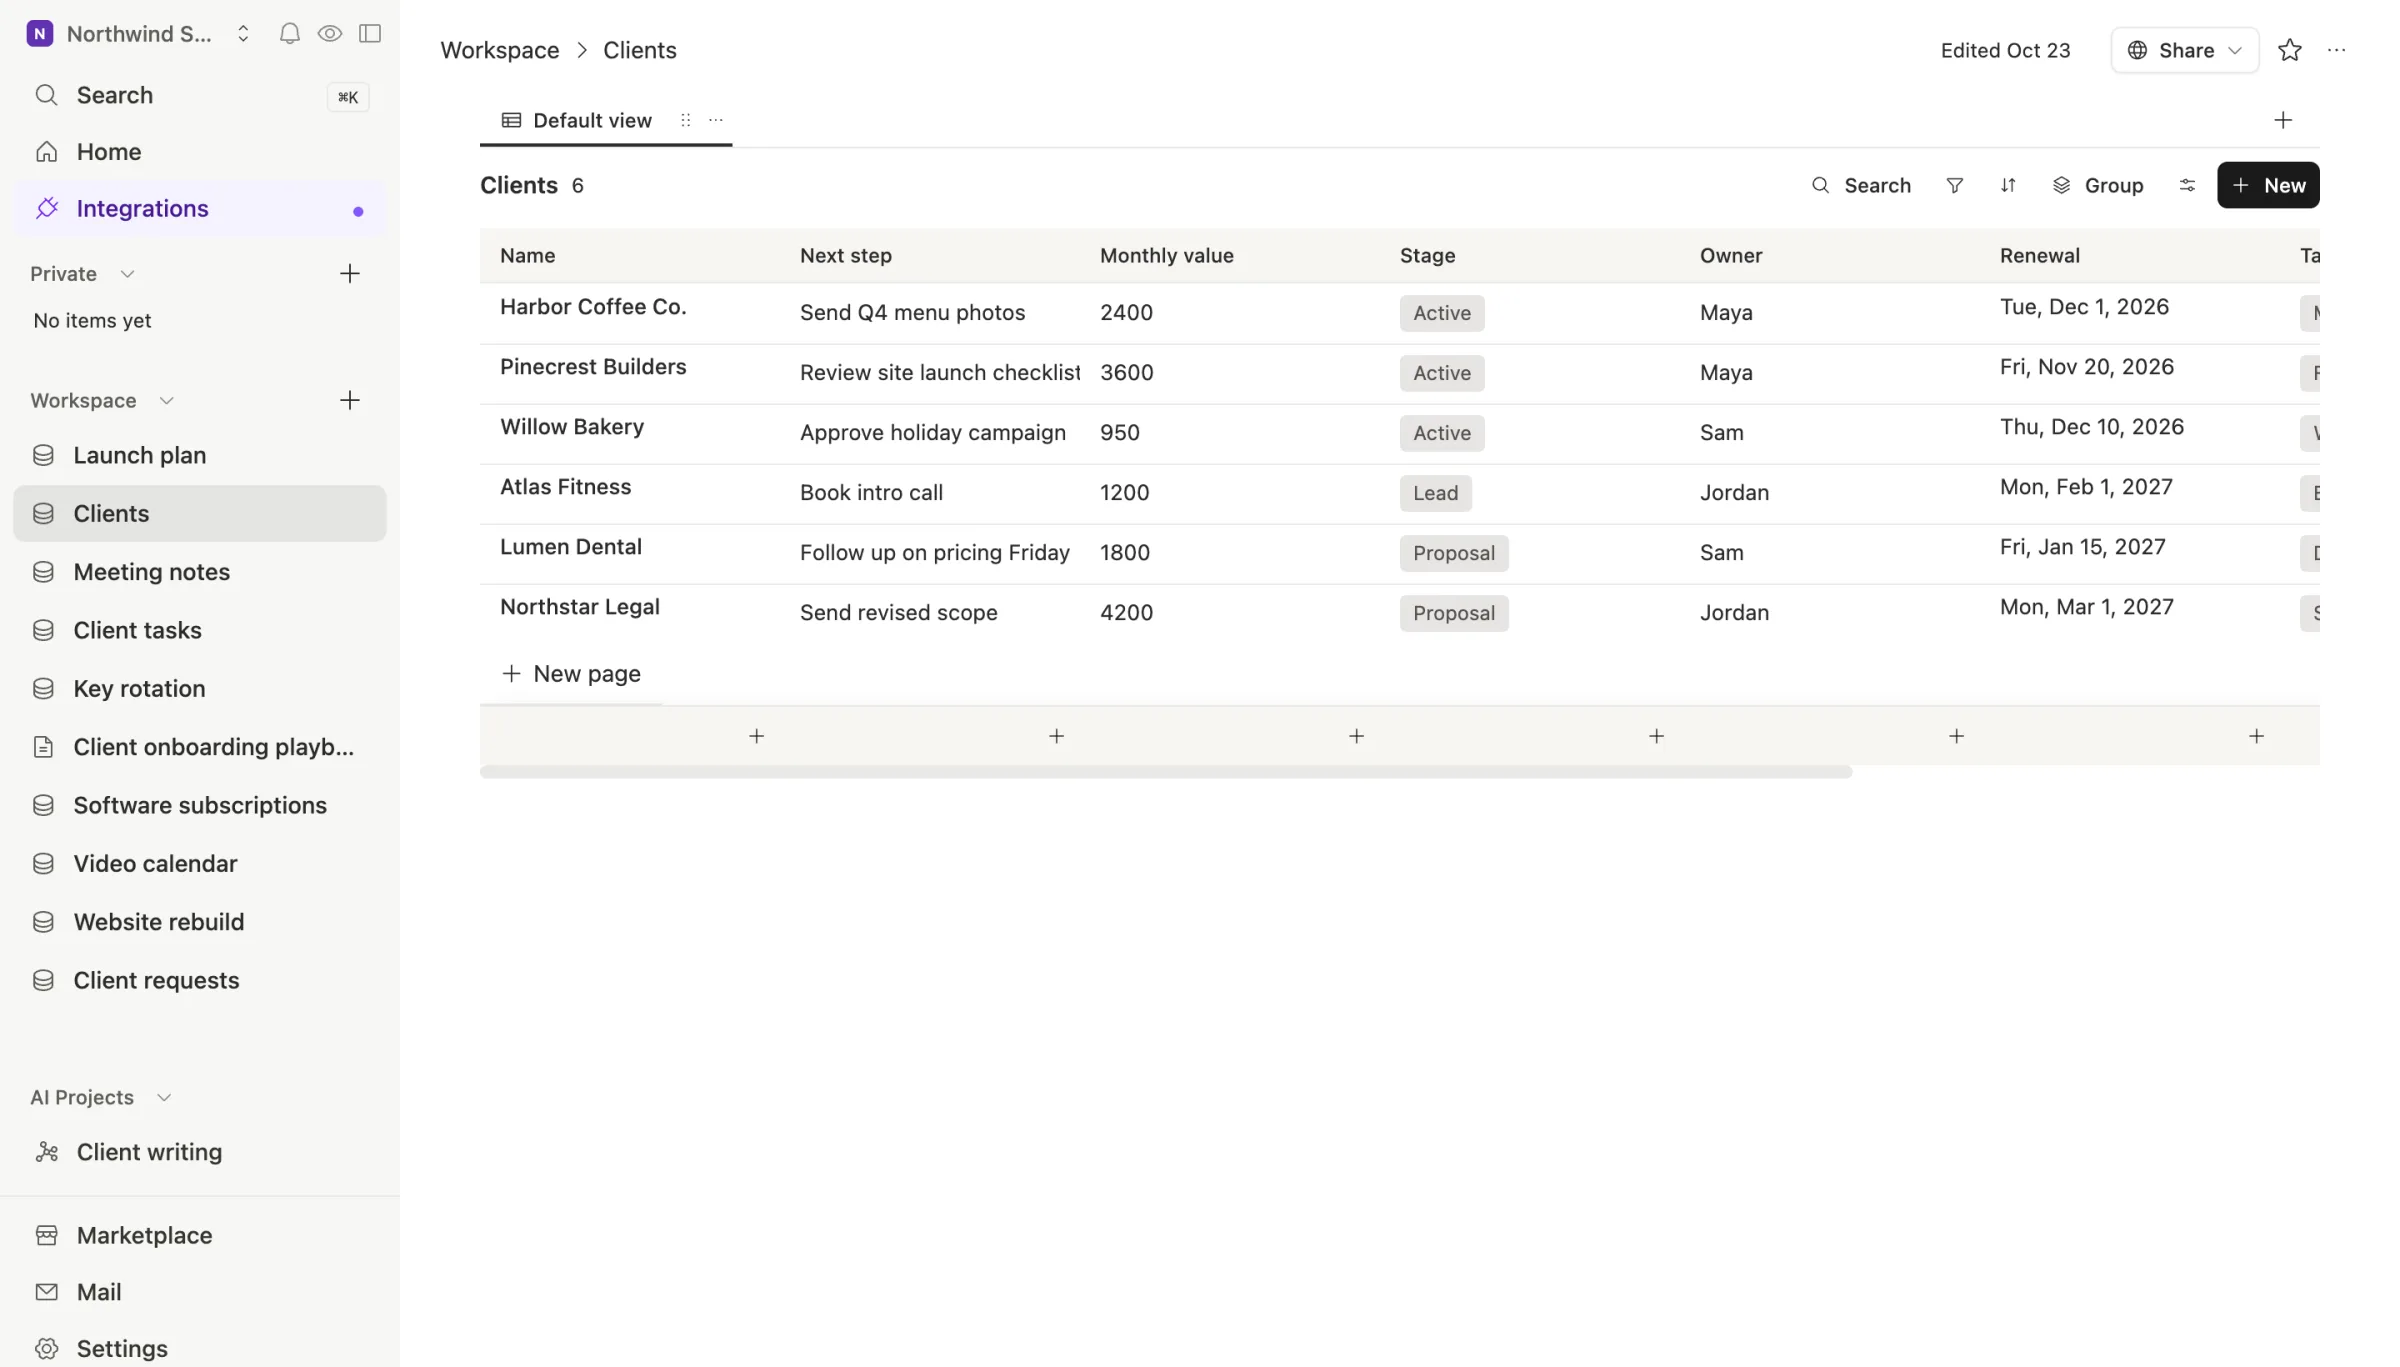
Task: Click the Key rotation database icon
Action: click(x=43, y=689)
